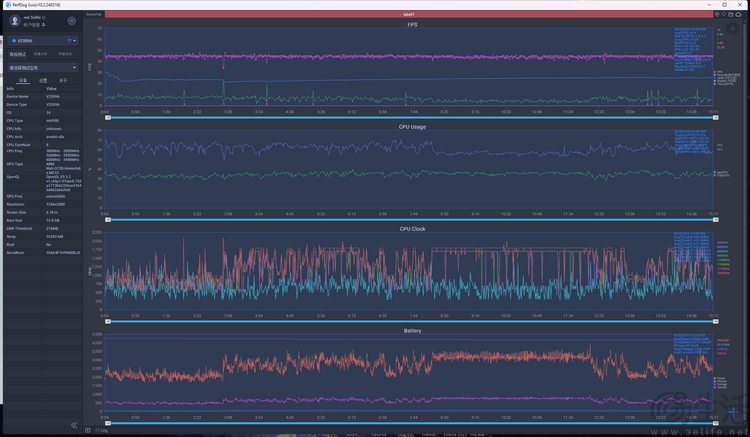
Task: Click the PerfDog app icon in the title bar
Action: (8, 5)
